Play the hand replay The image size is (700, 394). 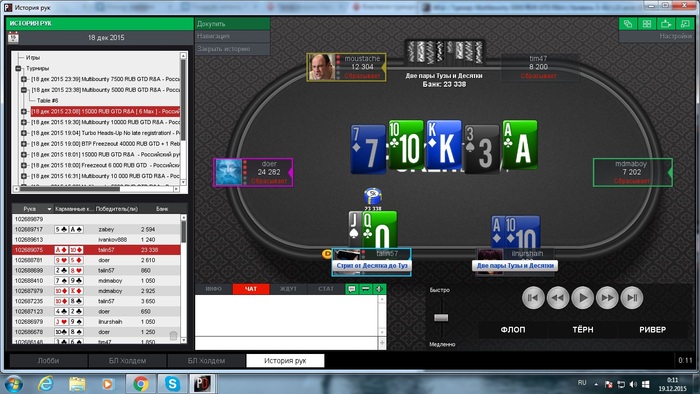click(x=583, y=298)
